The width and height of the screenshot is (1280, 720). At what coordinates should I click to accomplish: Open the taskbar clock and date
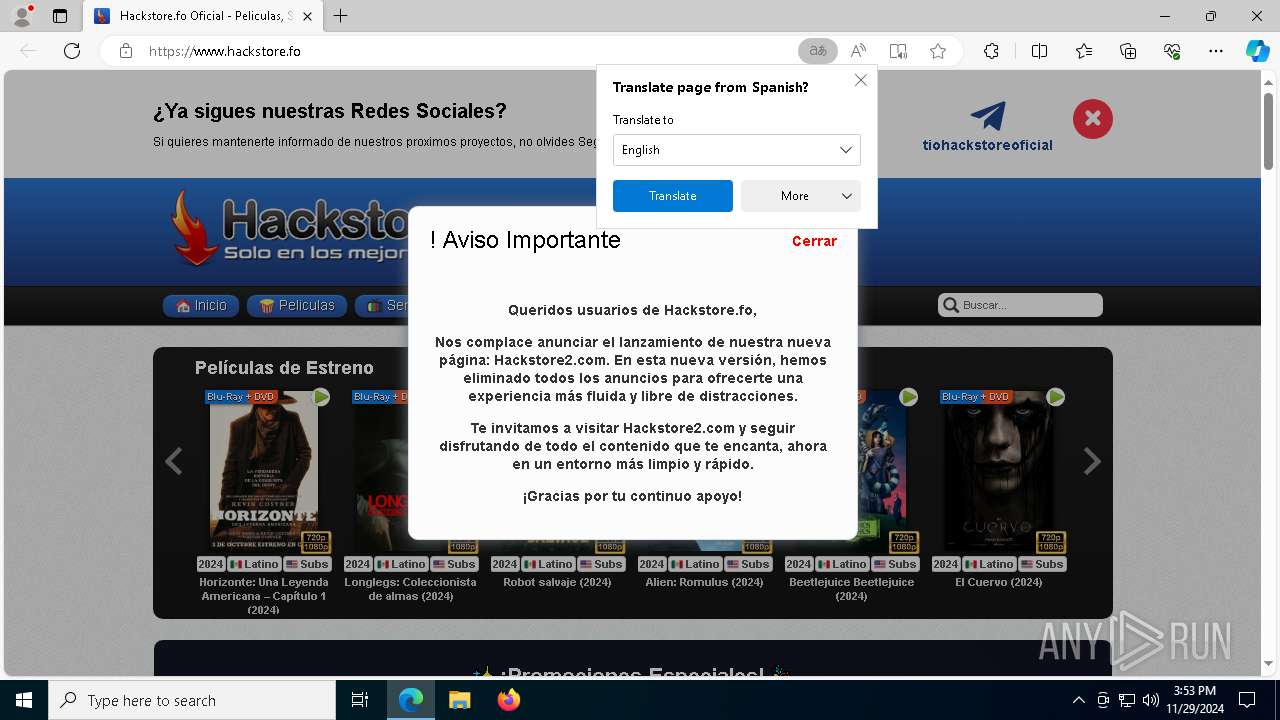(1194, 700)
